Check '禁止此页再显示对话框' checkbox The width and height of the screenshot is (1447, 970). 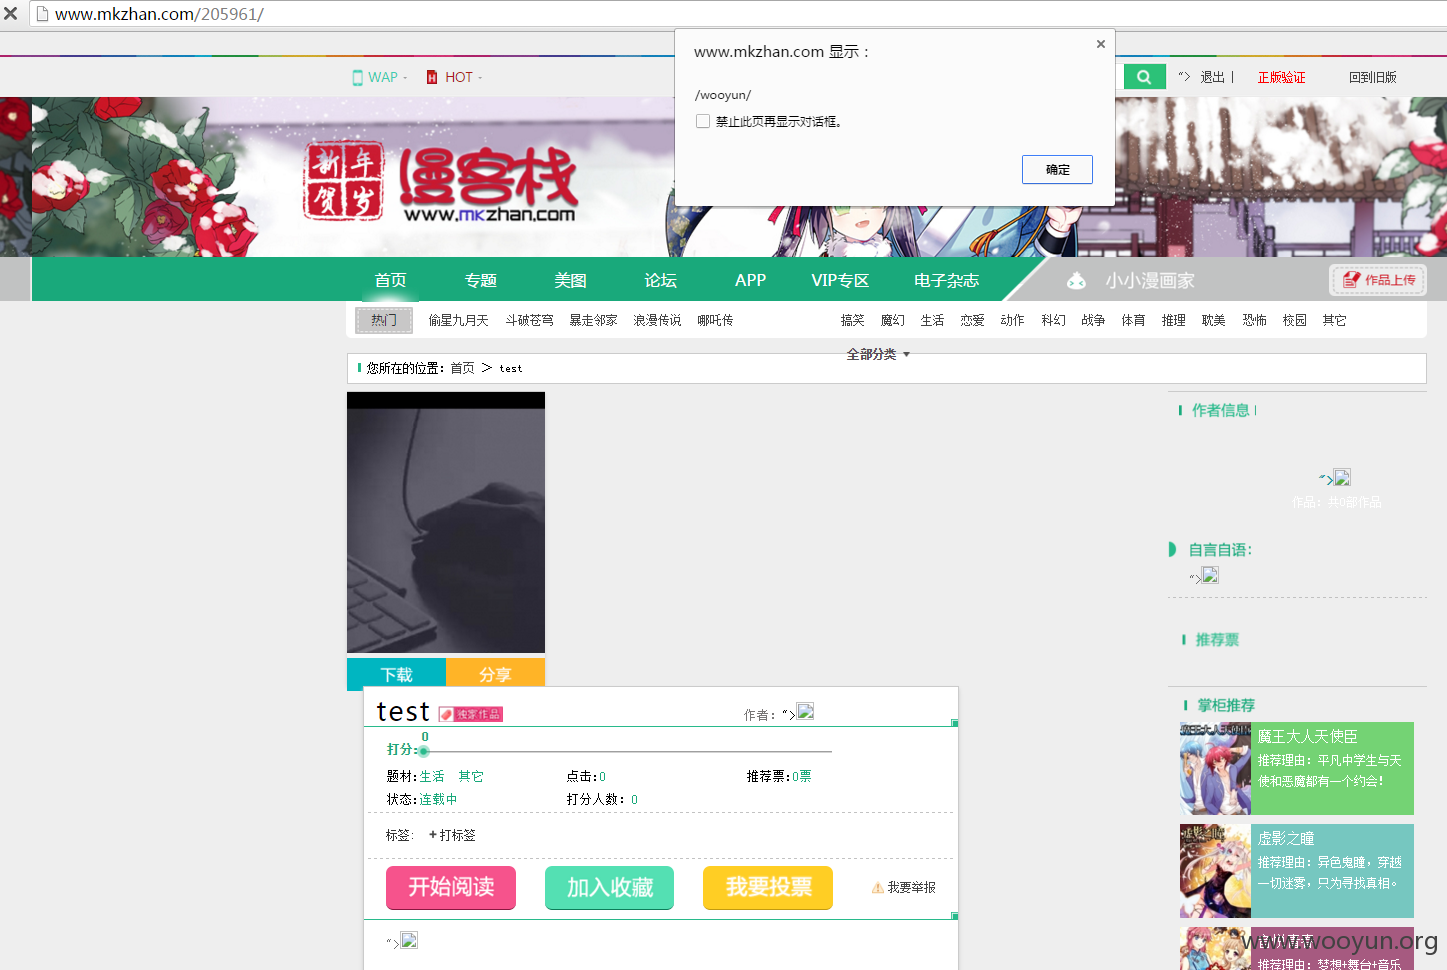click(x=703, y=121)
